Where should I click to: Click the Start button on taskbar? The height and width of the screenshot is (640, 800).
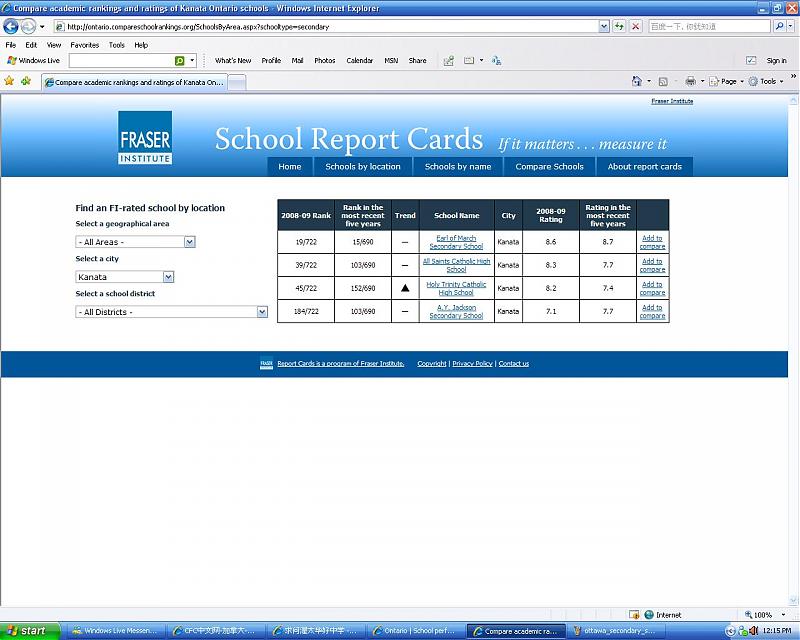(x=30, y=631)
